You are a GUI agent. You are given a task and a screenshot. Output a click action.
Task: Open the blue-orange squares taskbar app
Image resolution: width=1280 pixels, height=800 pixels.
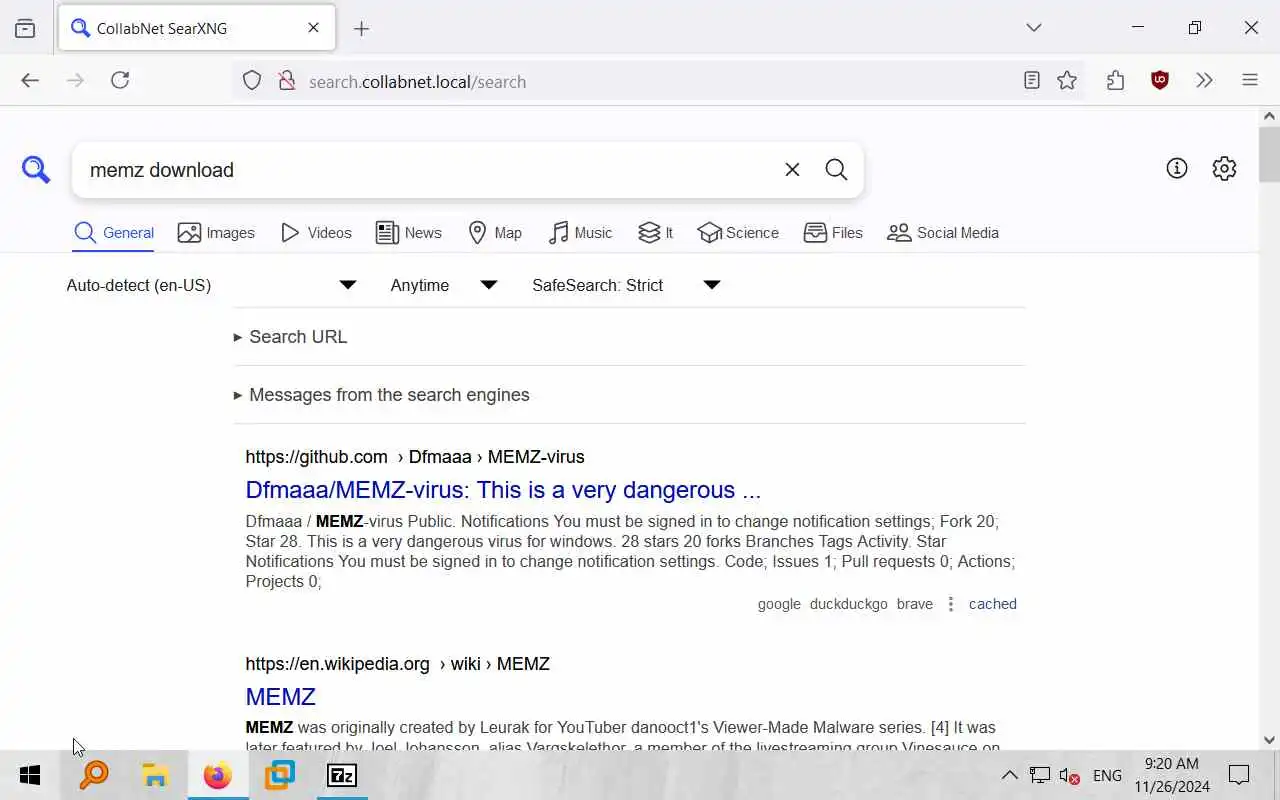[280, 775]
